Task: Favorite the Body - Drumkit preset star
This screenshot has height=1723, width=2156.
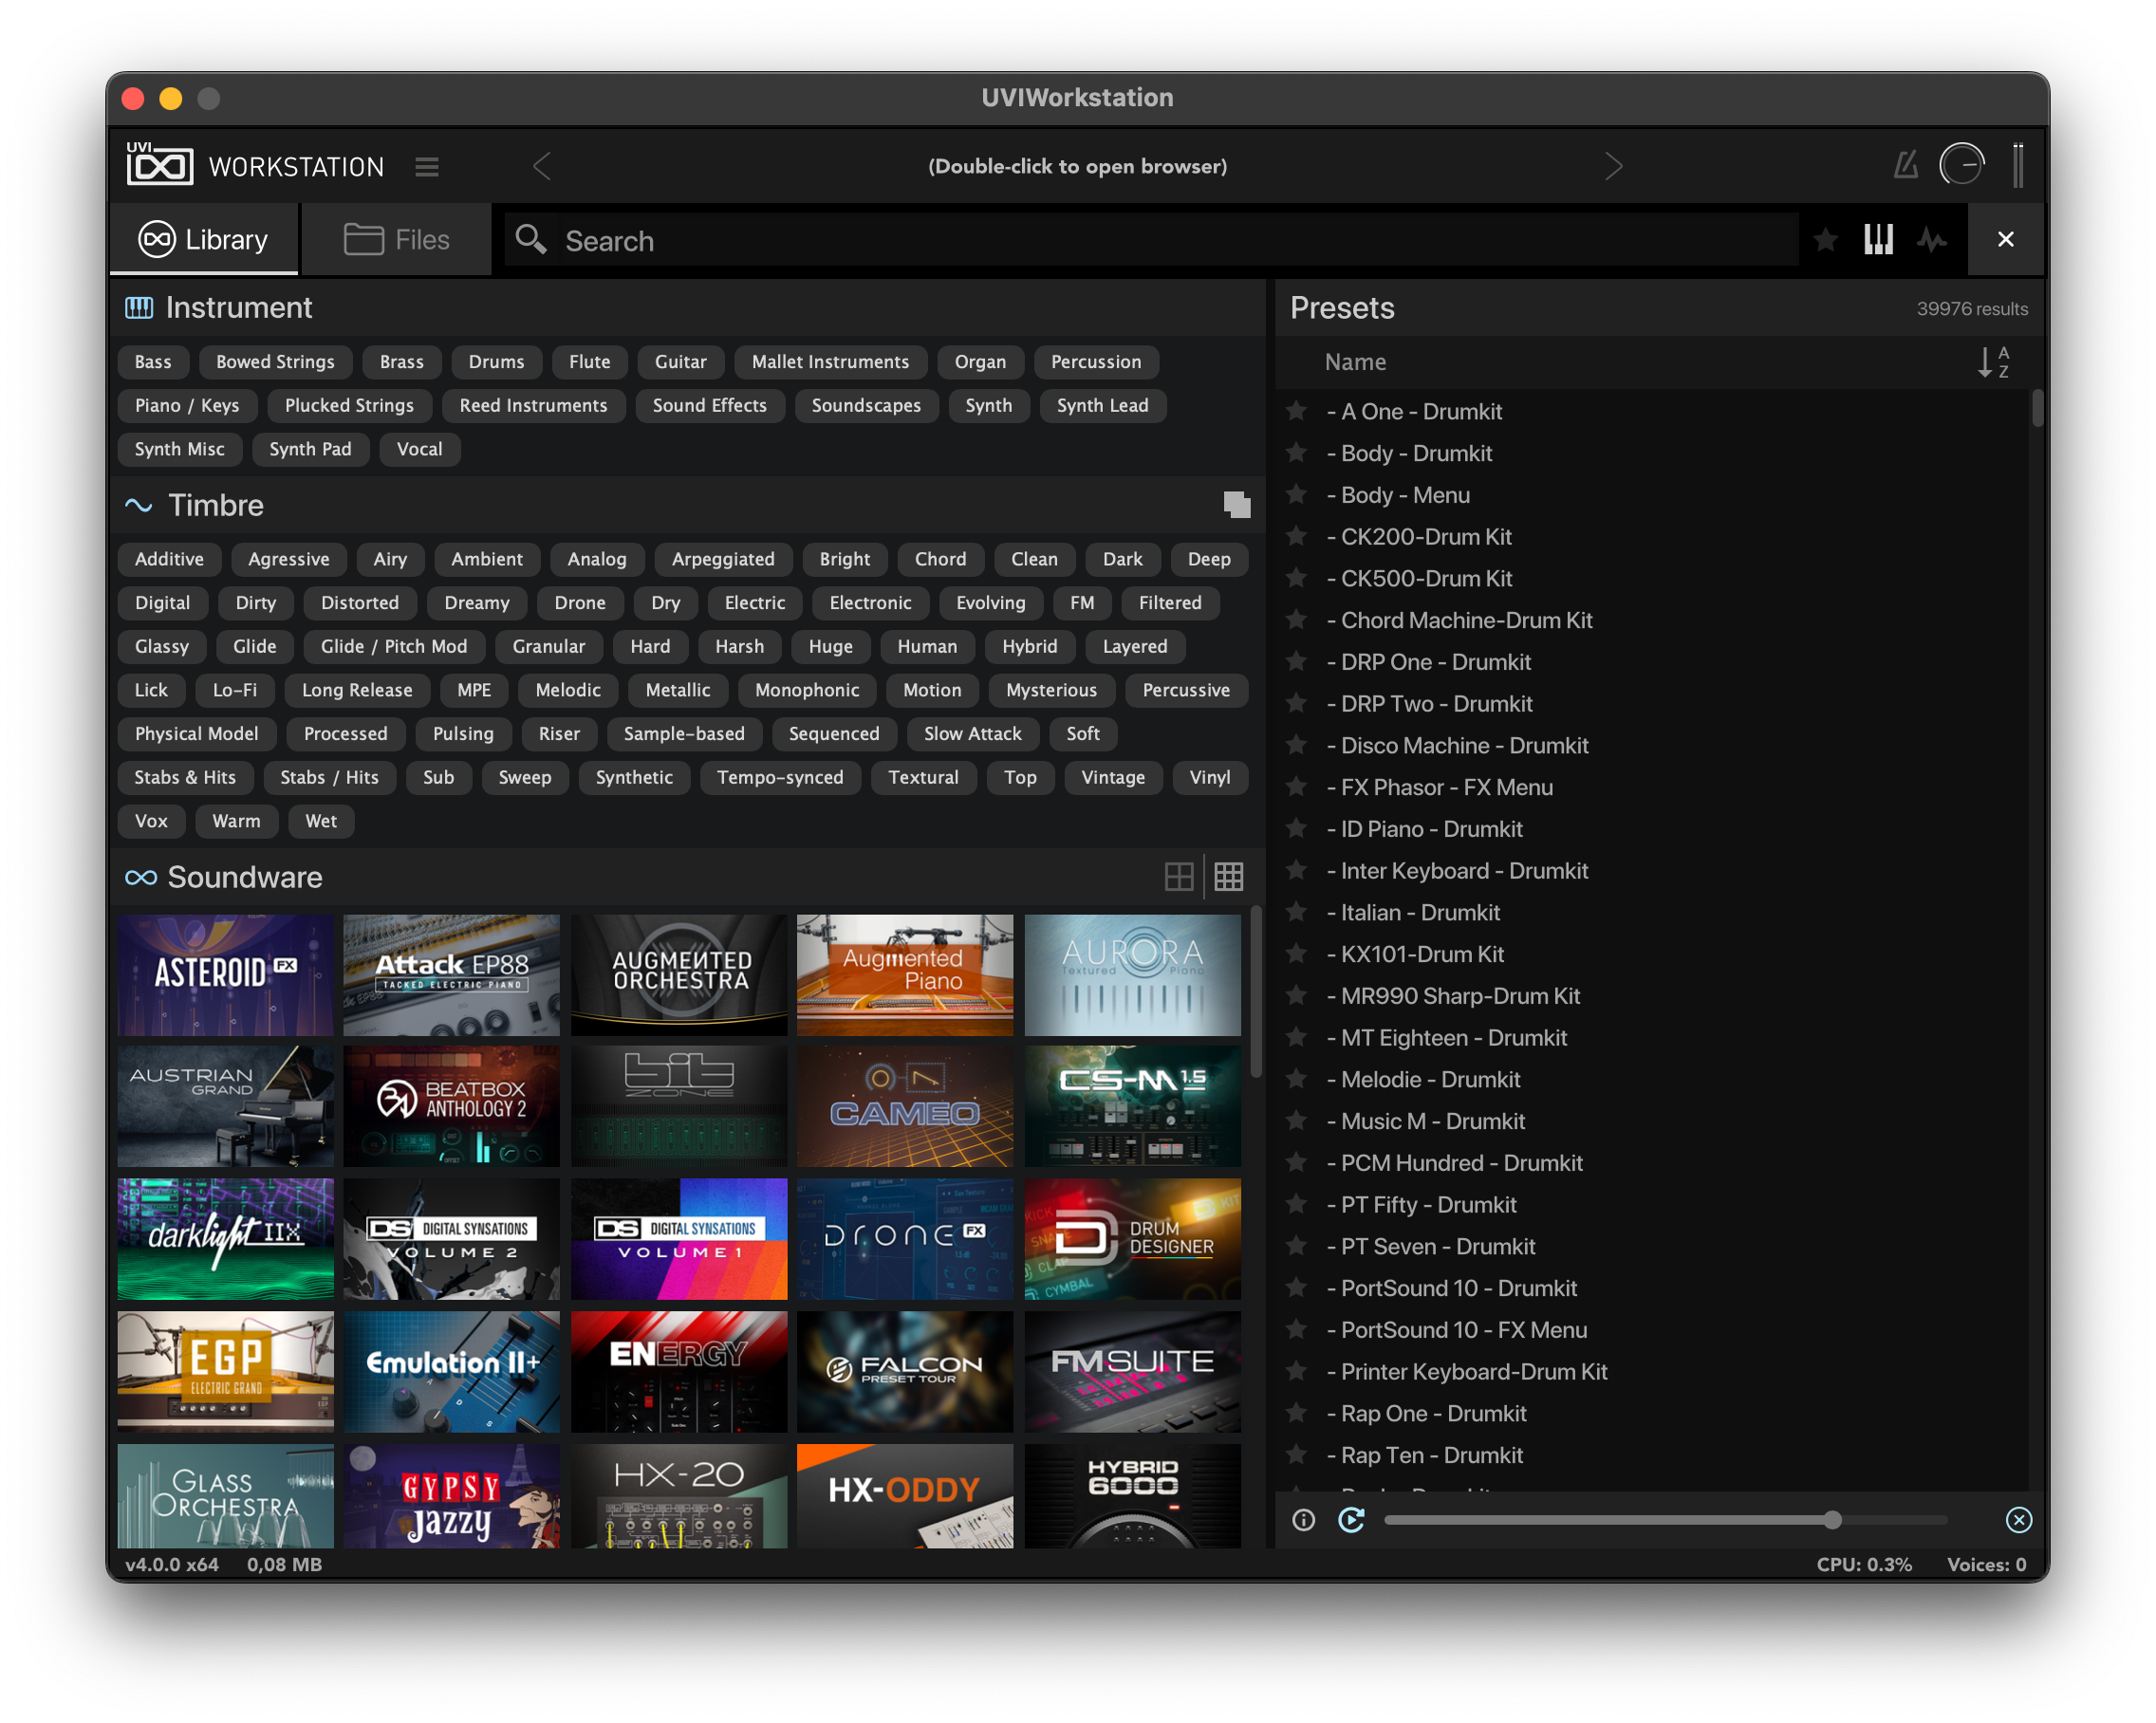Action: pos(1297,453)
